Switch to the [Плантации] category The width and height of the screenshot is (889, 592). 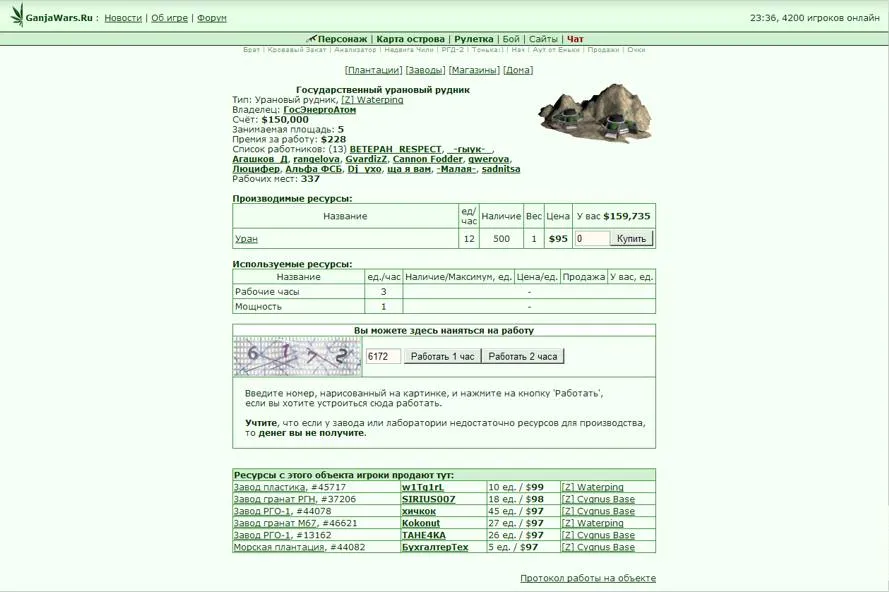coord(373,70)
